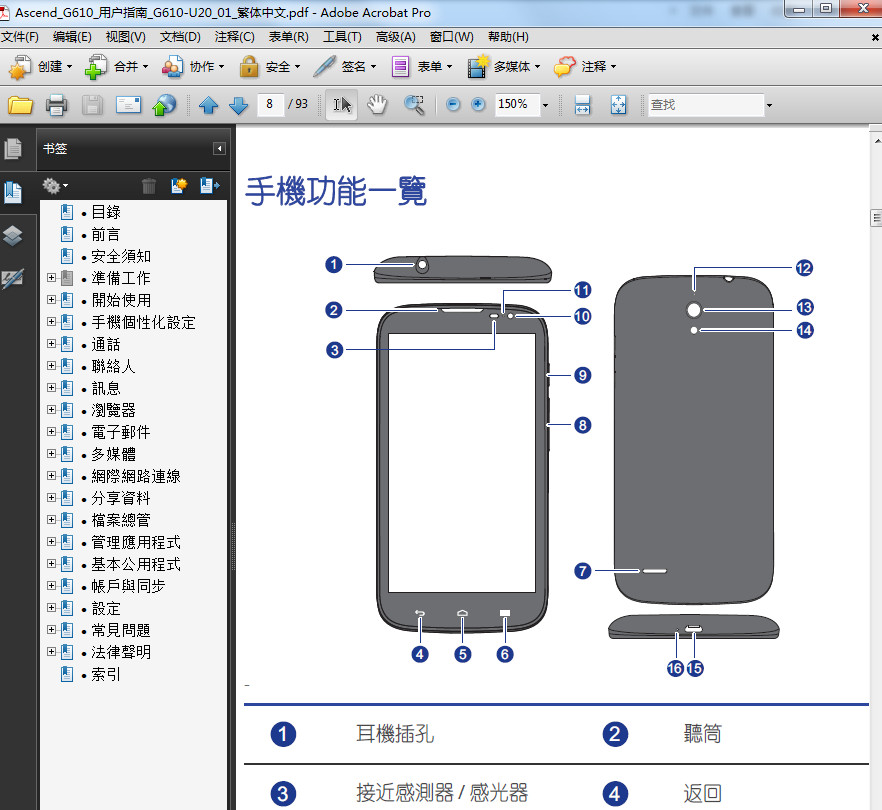Choose the Marquee Zoom tool
882x810 pixels.
(415, 105)
